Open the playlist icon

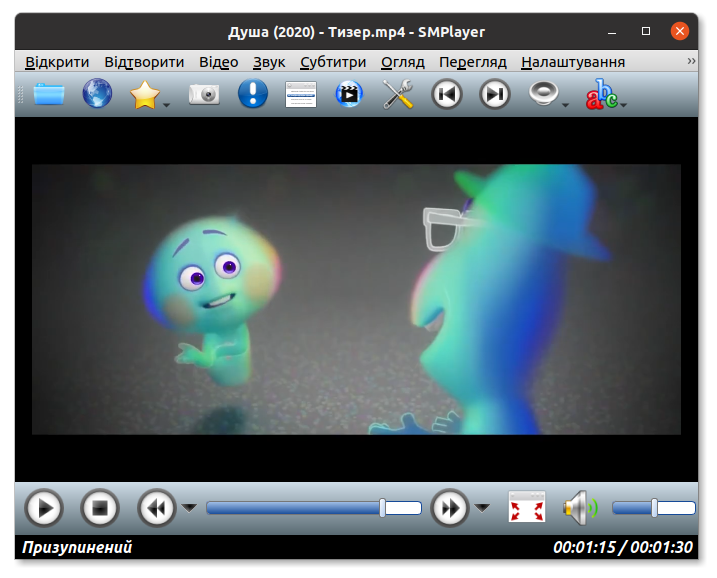(301, 95)
